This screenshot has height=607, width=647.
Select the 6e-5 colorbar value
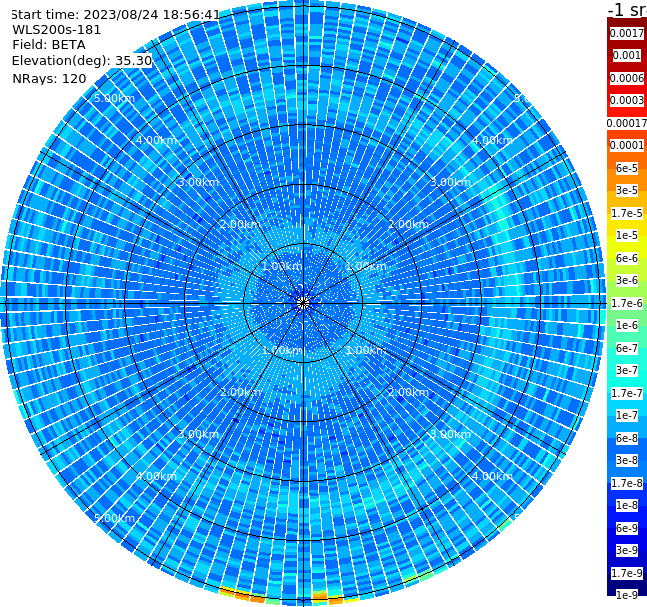point(627,168)
